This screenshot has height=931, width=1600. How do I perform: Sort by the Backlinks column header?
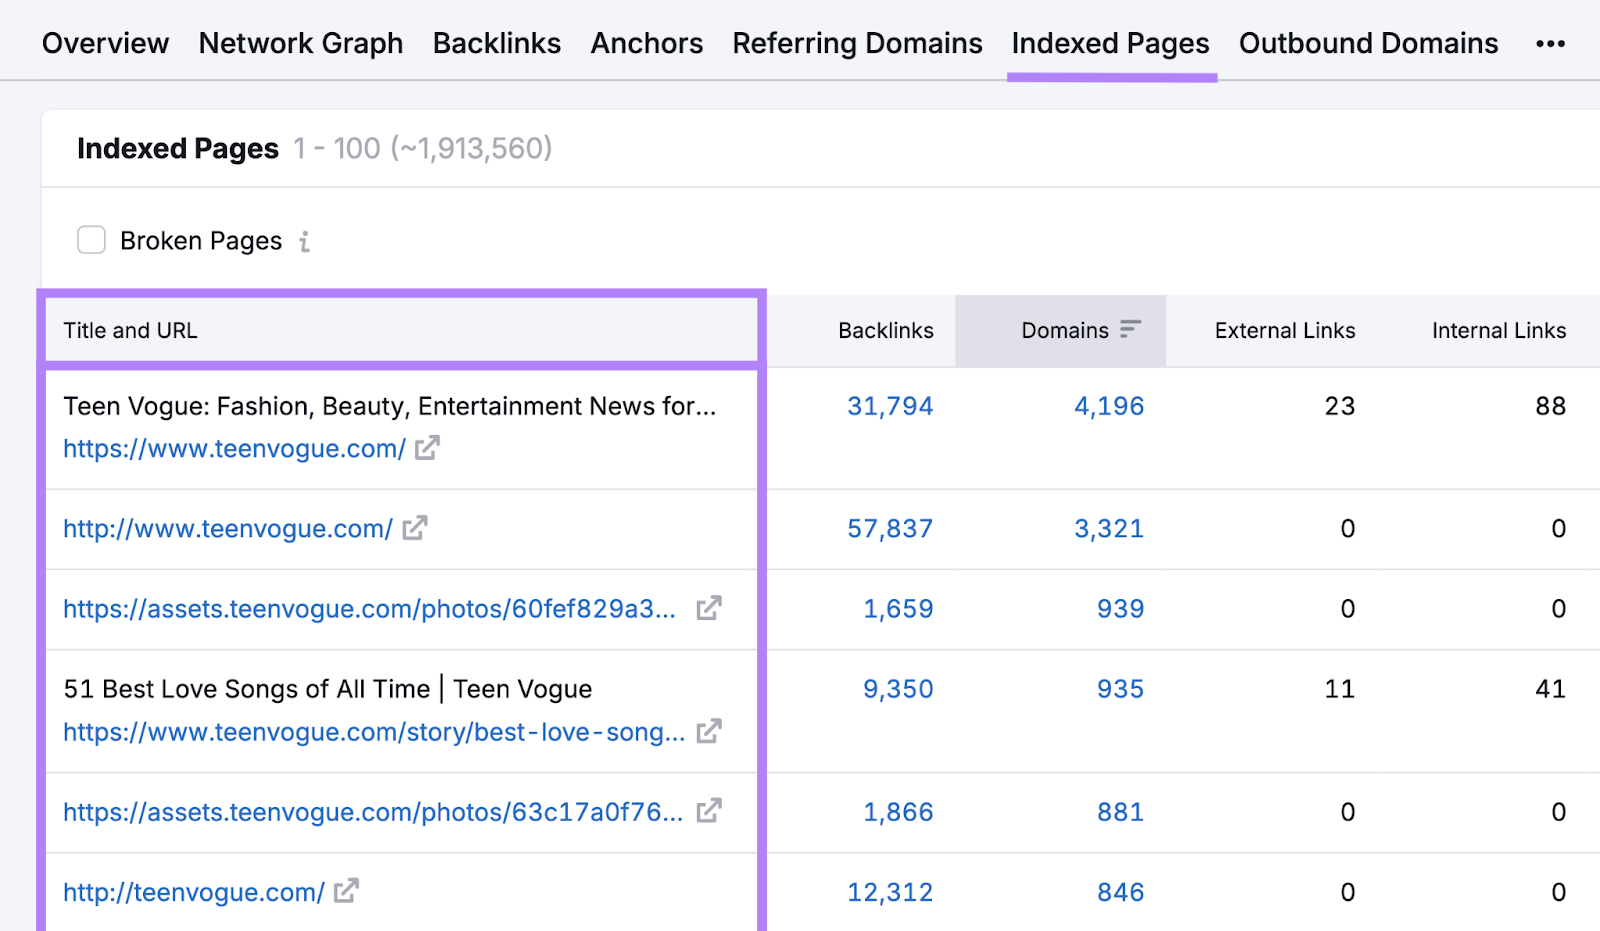pos(886,331)
